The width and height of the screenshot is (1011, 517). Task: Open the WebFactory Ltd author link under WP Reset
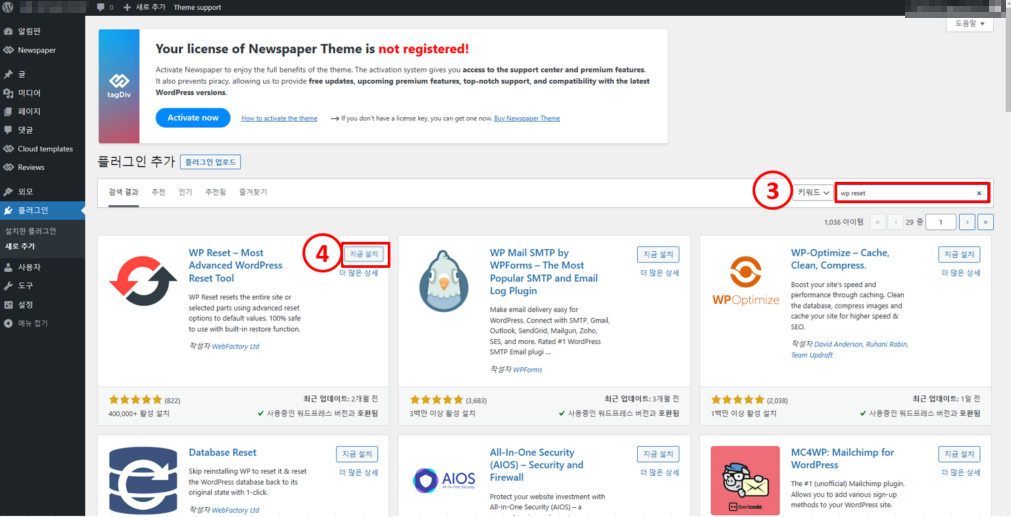tap(236, 346)
